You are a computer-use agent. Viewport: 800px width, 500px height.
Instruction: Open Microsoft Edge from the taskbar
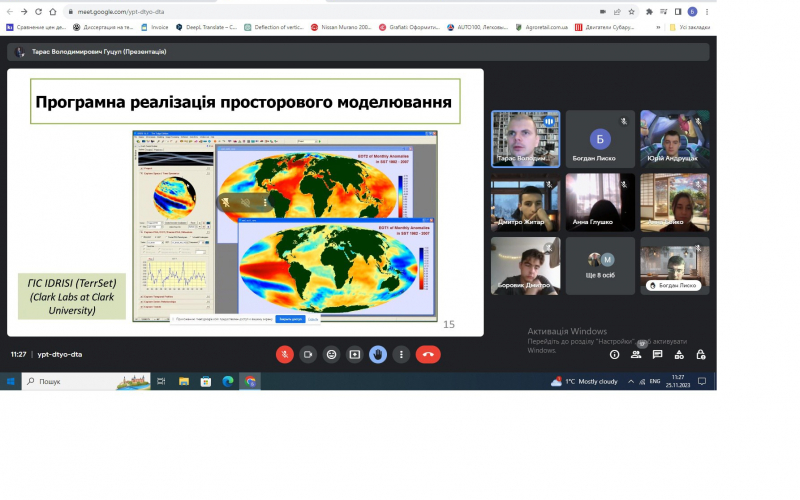tap(228, 381)
